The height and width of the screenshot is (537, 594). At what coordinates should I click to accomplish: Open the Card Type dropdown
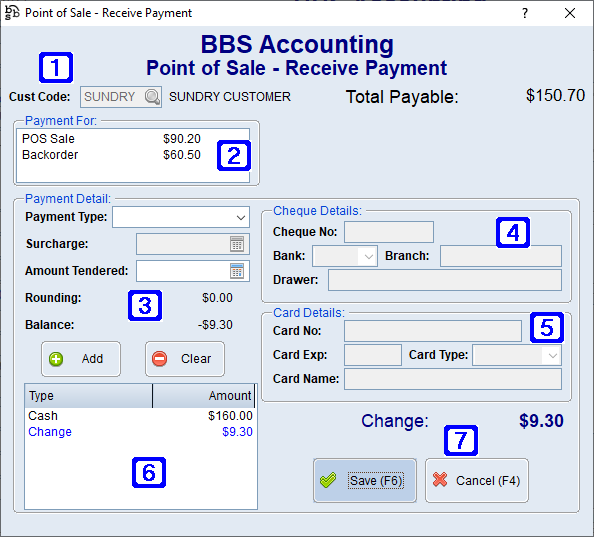553,356
